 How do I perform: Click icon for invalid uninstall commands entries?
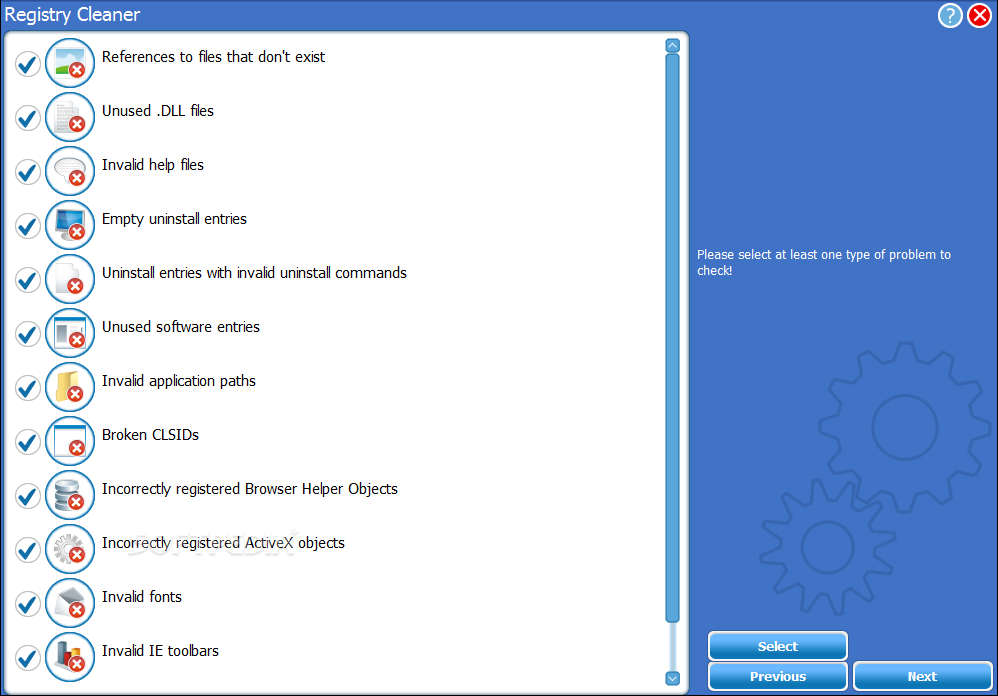(x=70, y=279)
